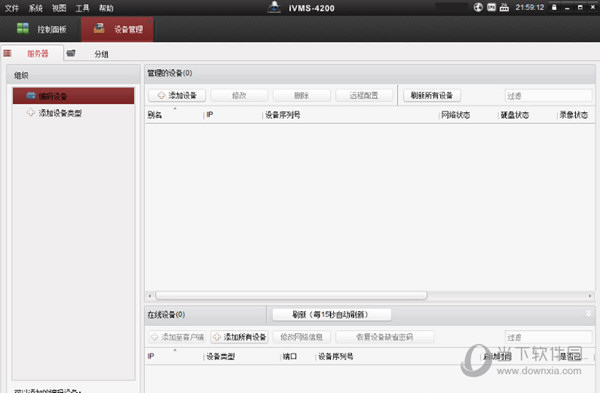
Task: Sort by the 网络状态 column header
Action: tap(455, 115)
